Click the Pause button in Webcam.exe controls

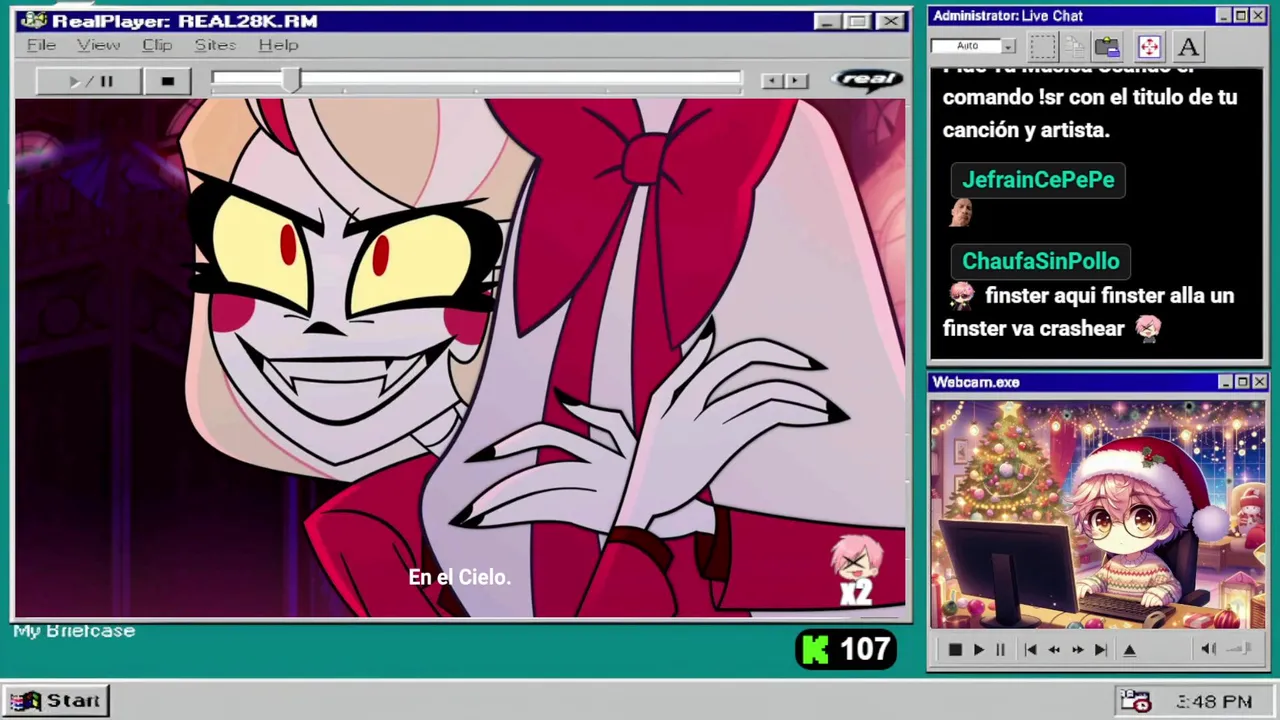(x=1000, y=650)
